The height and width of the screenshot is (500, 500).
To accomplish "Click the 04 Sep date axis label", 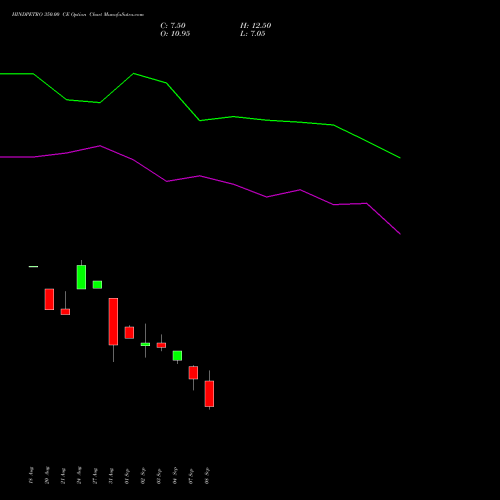I will 175,475.
